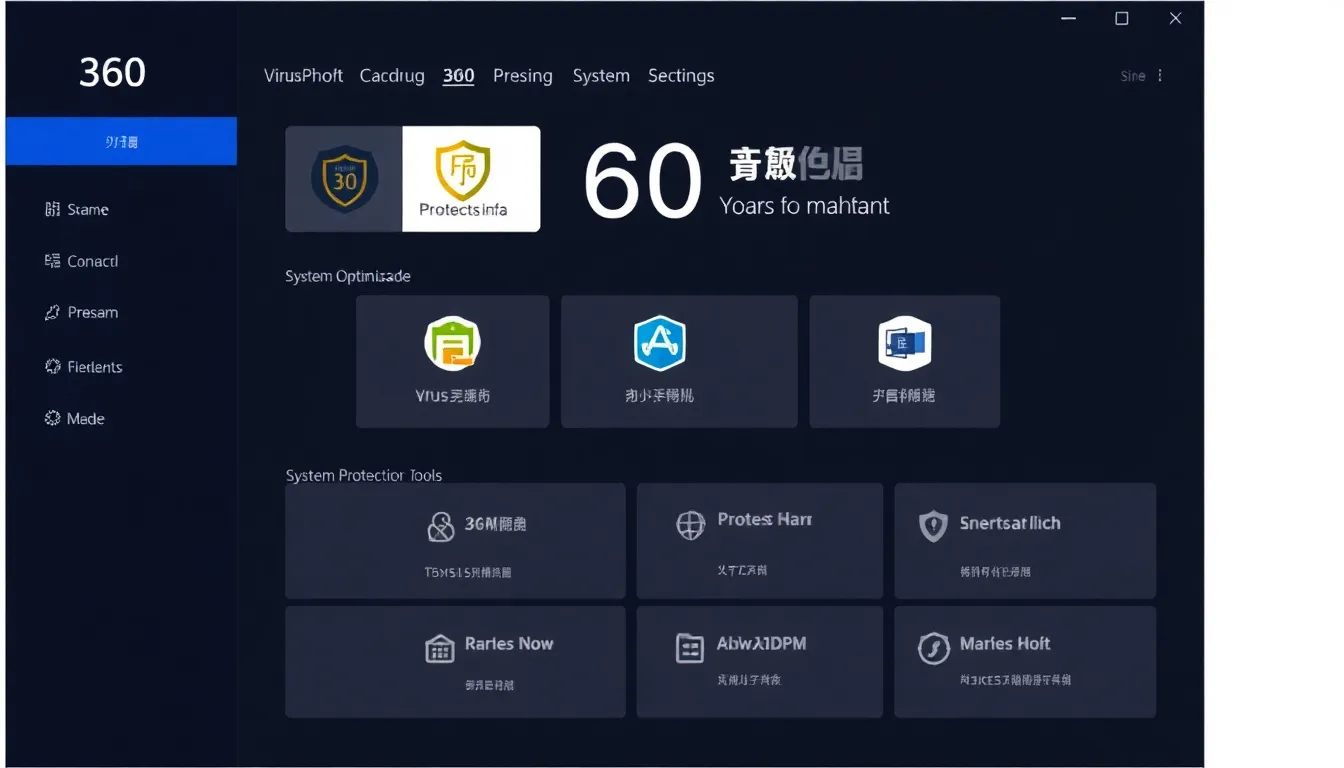
Task: Click the System Protectior Tools heading
Action: coord(364,476)
